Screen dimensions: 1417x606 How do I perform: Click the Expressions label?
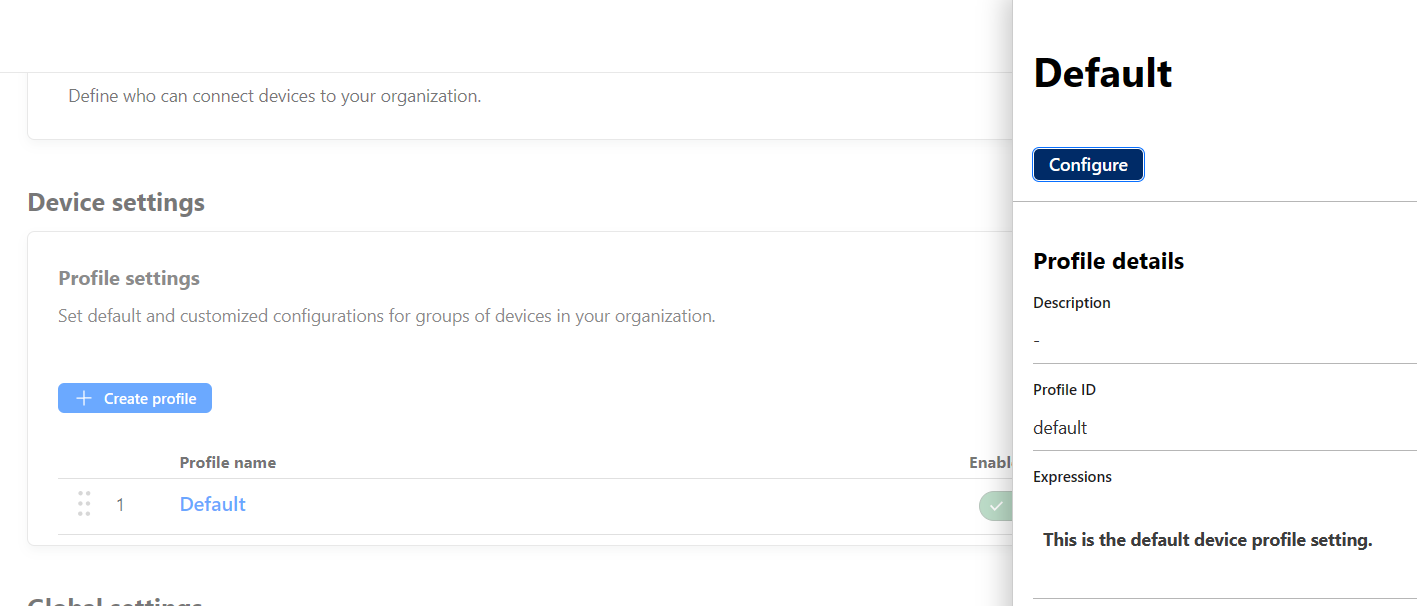(x=1072, y=477)
